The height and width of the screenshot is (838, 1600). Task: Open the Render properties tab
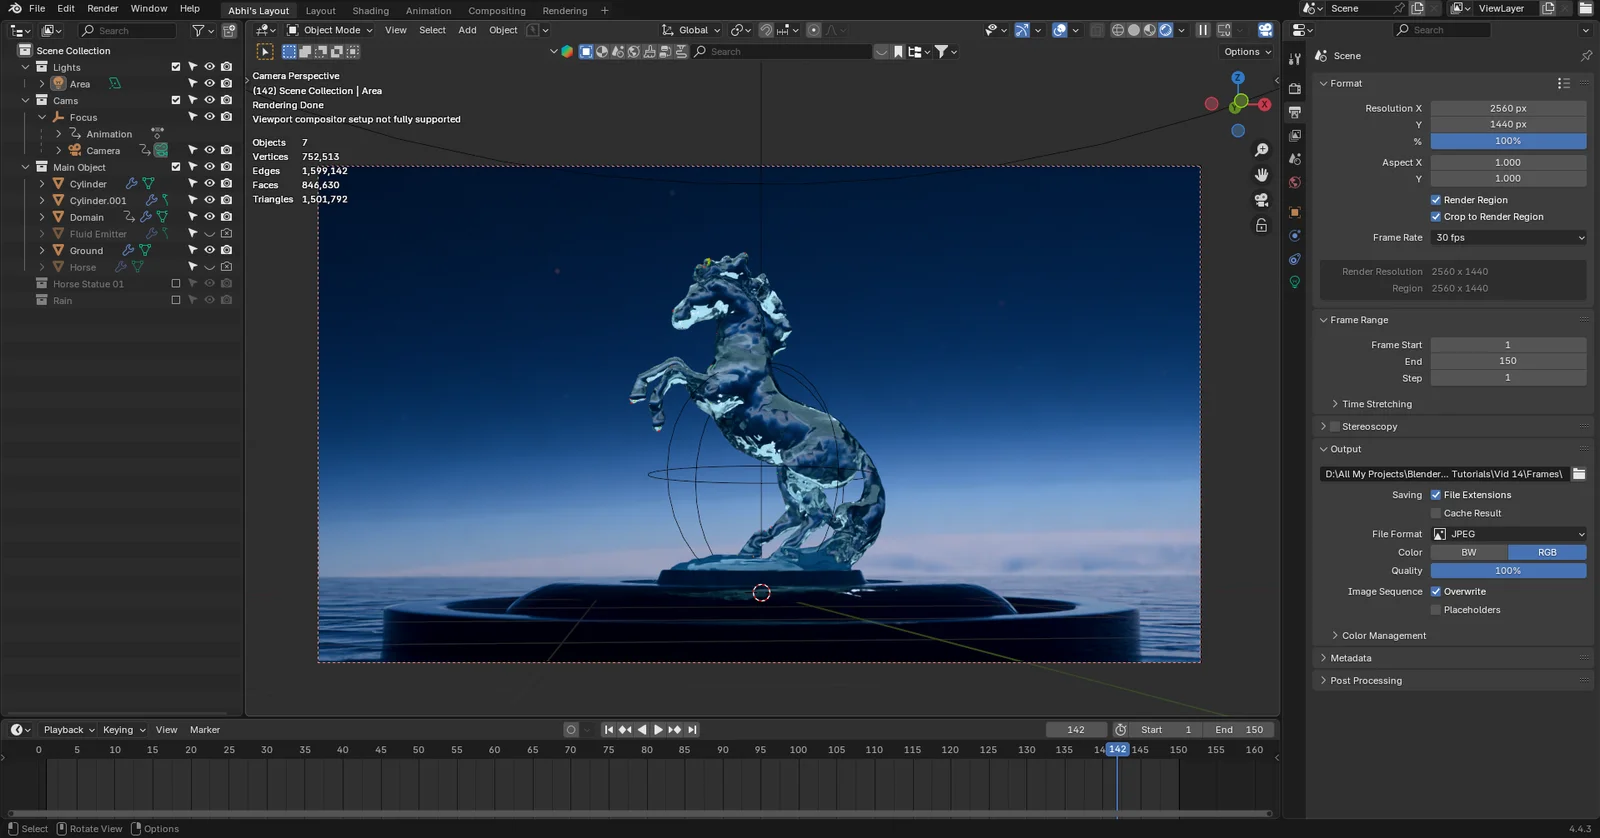pyautogui.click(x=1295, y=88)
